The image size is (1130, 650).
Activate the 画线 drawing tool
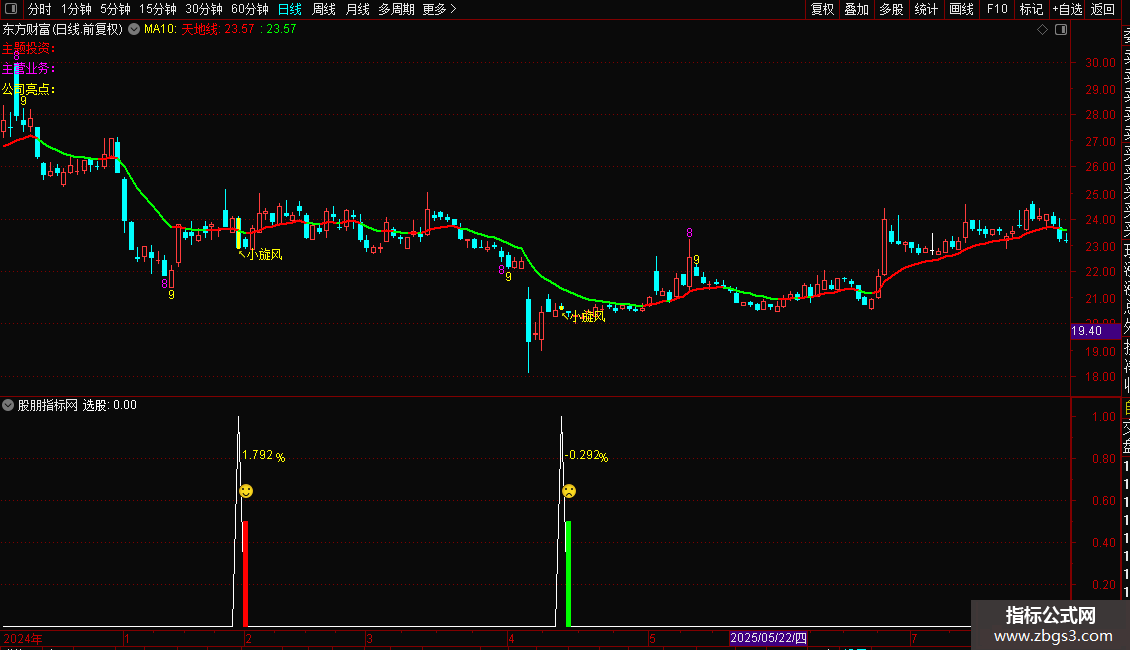click(961, 9)
